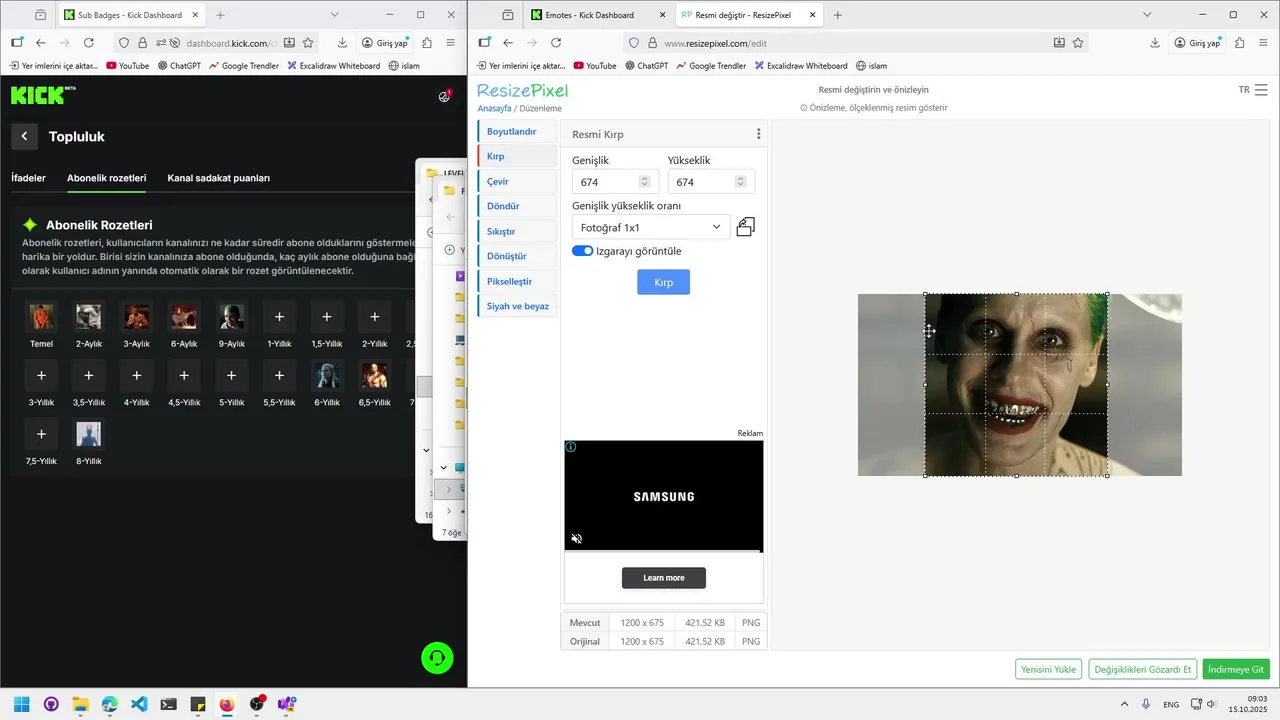Viewport: 1280px width, 720px height.
Task: Click Yenisini Yükle button
Action: pos(1049,669)
